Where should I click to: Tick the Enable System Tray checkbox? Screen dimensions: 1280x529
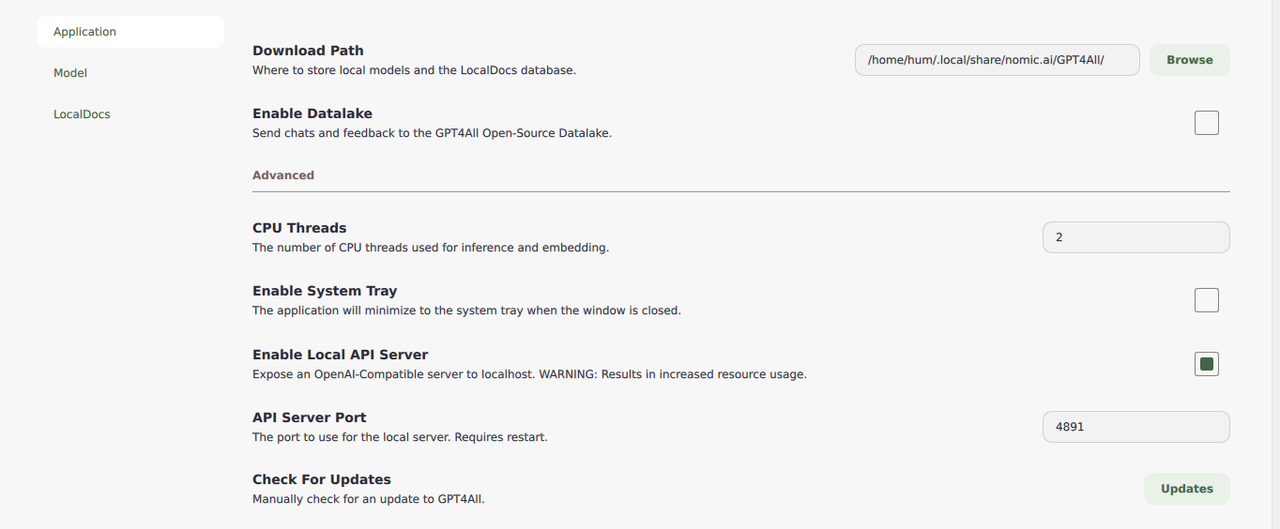(x=1207, y=300)
